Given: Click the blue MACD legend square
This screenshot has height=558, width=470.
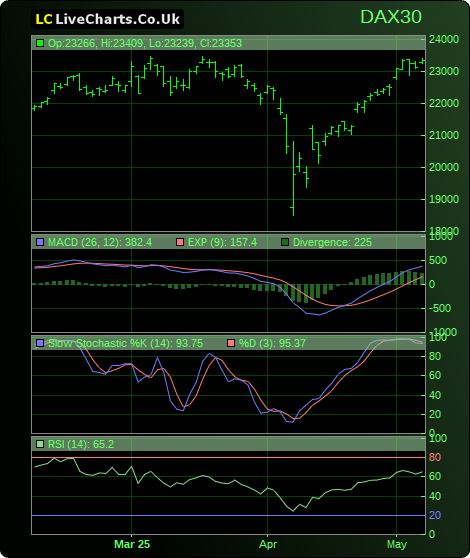Looking at the screenshot, I should pyautogui.click(x=40, y=242).
